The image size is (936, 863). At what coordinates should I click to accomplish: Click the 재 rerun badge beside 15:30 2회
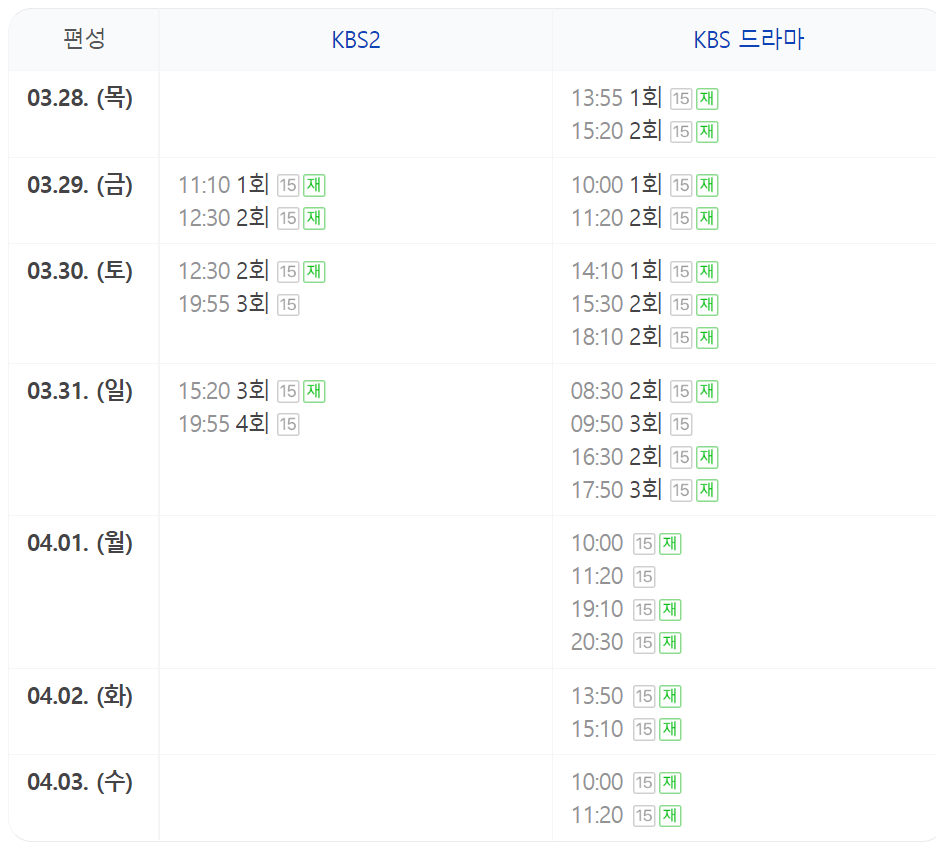click(x=707, y=304)
